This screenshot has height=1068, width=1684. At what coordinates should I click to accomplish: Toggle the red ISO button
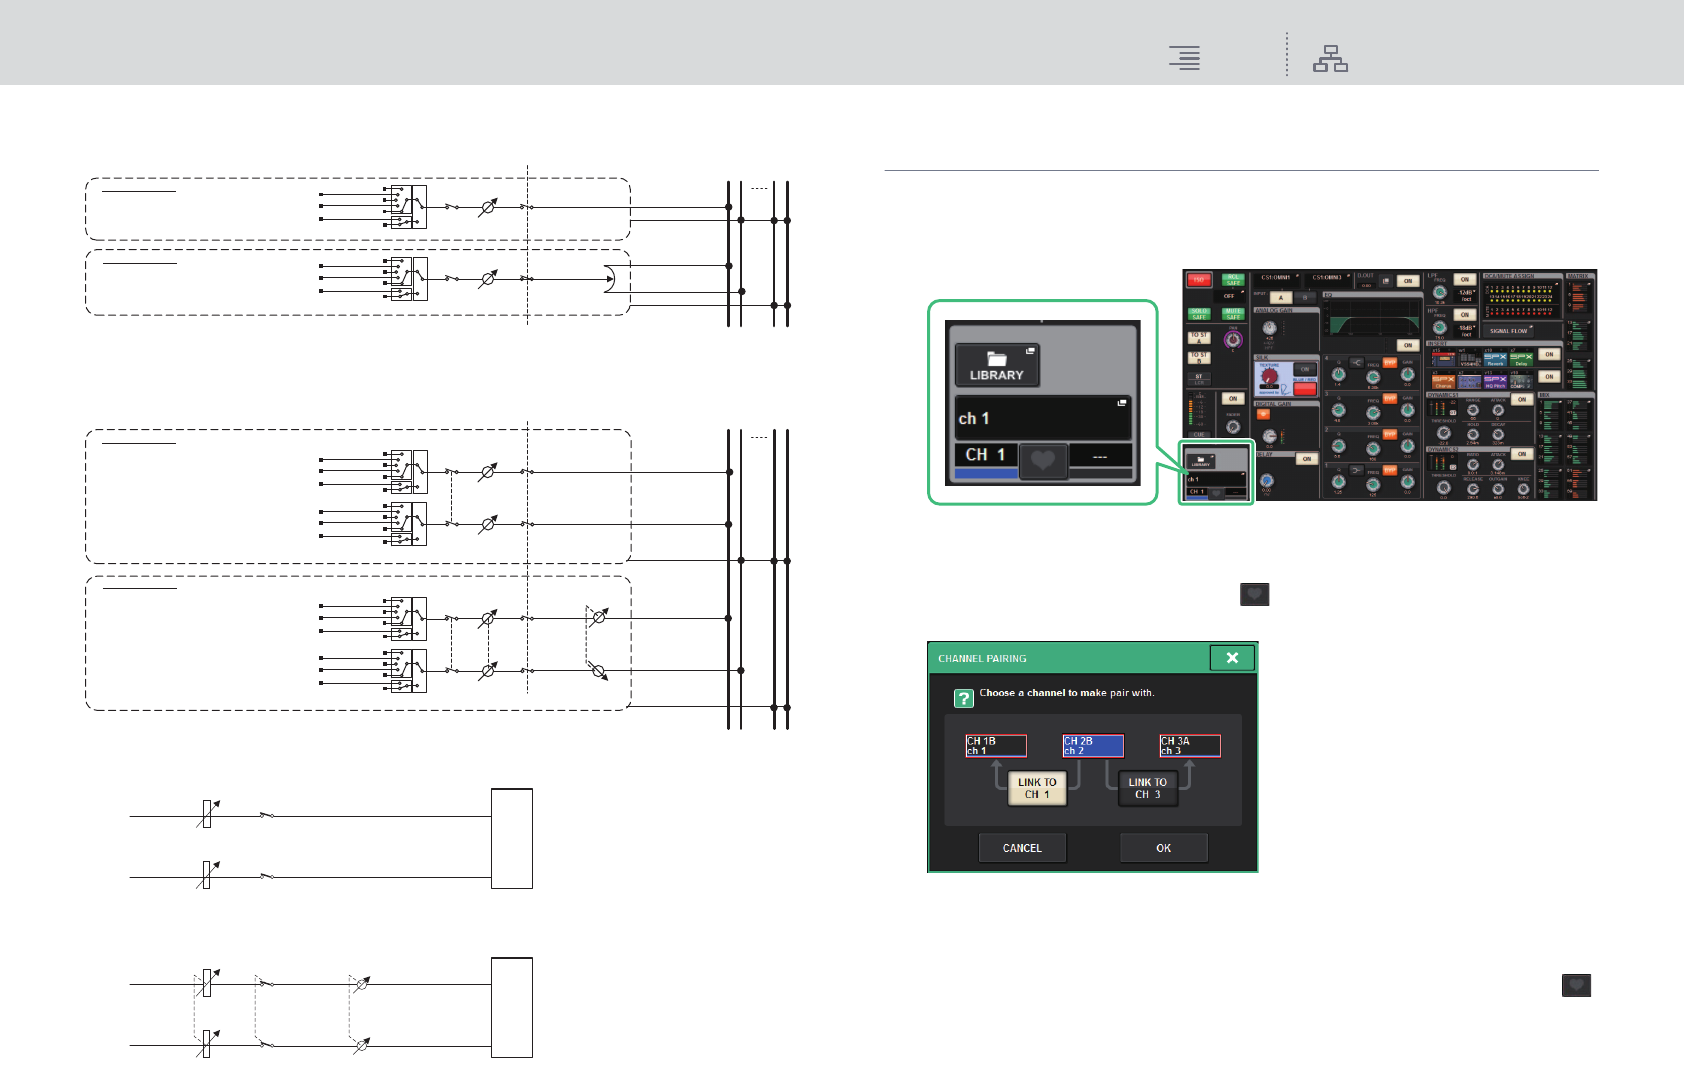[x=1199, y=280]
